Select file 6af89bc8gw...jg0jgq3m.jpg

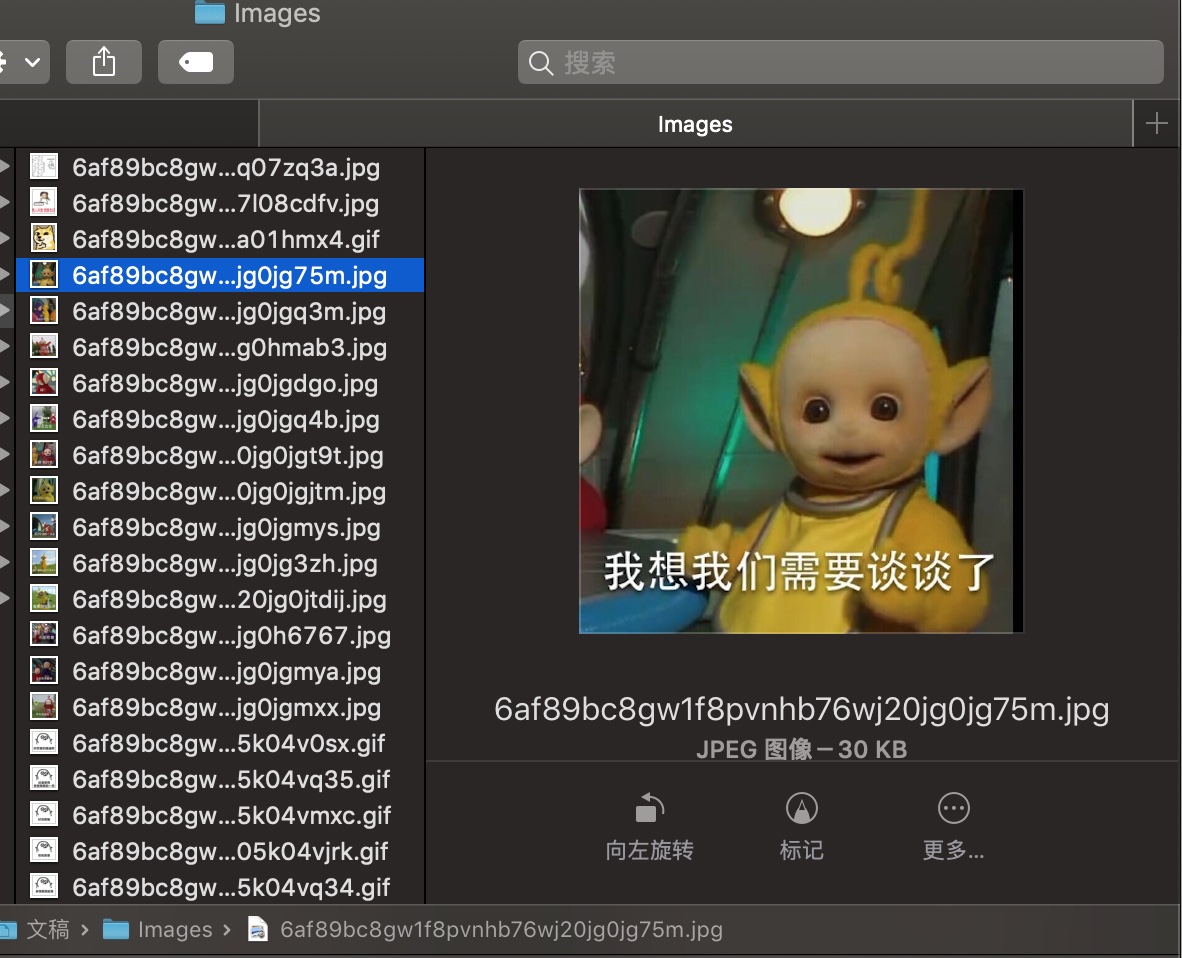(219, 311)
